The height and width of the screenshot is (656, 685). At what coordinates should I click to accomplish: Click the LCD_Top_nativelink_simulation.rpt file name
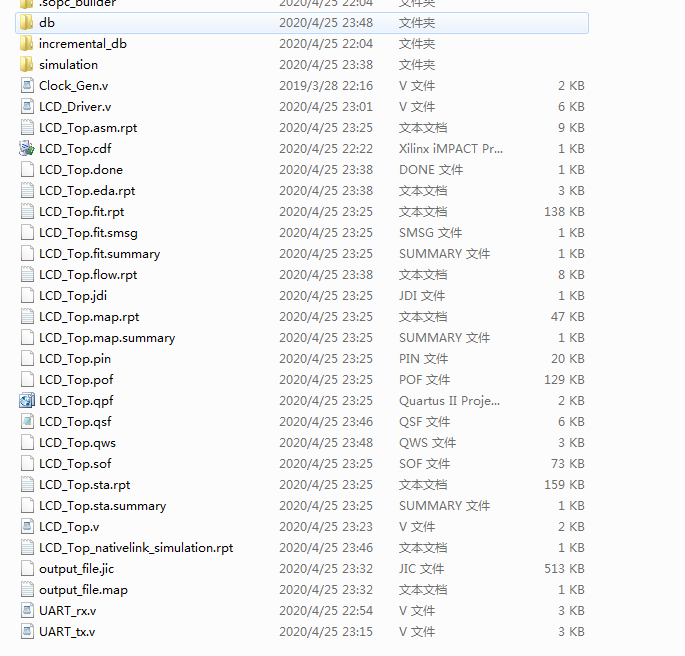pyautogui.click(x=136, y=547)
